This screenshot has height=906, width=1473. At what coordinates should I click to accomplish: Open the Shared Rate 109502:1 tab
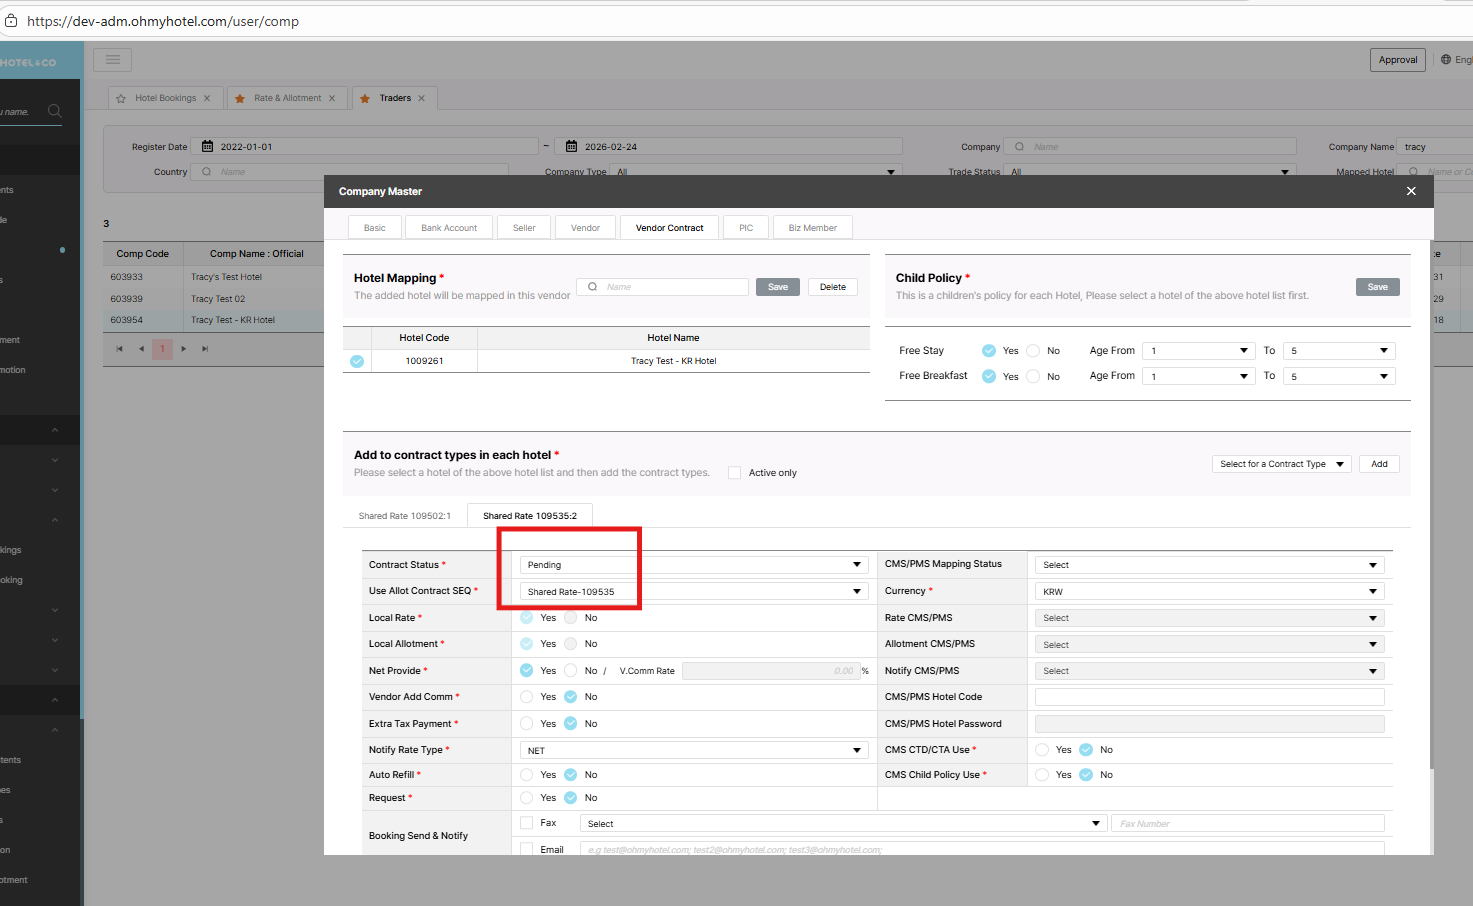coord(405,516)
